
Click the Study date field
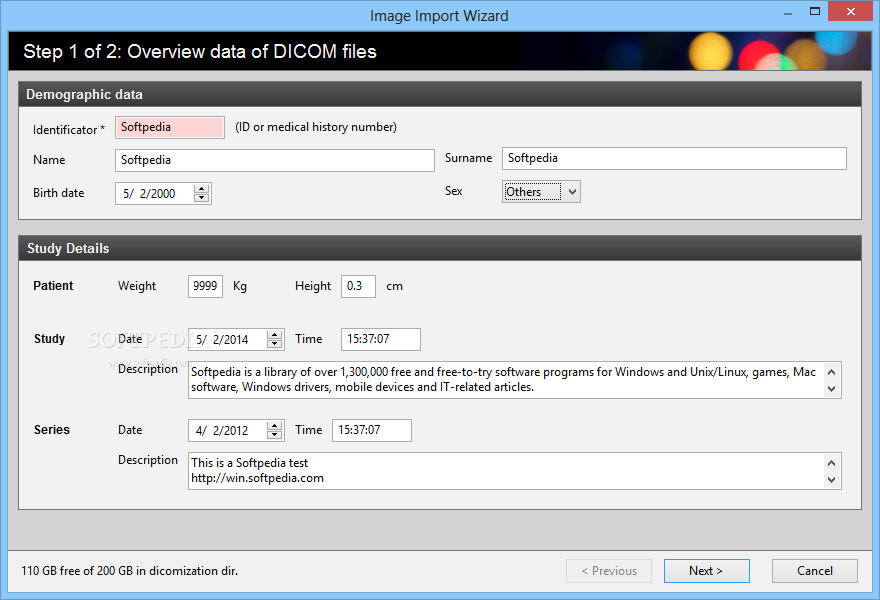click(x=236, y=340)
